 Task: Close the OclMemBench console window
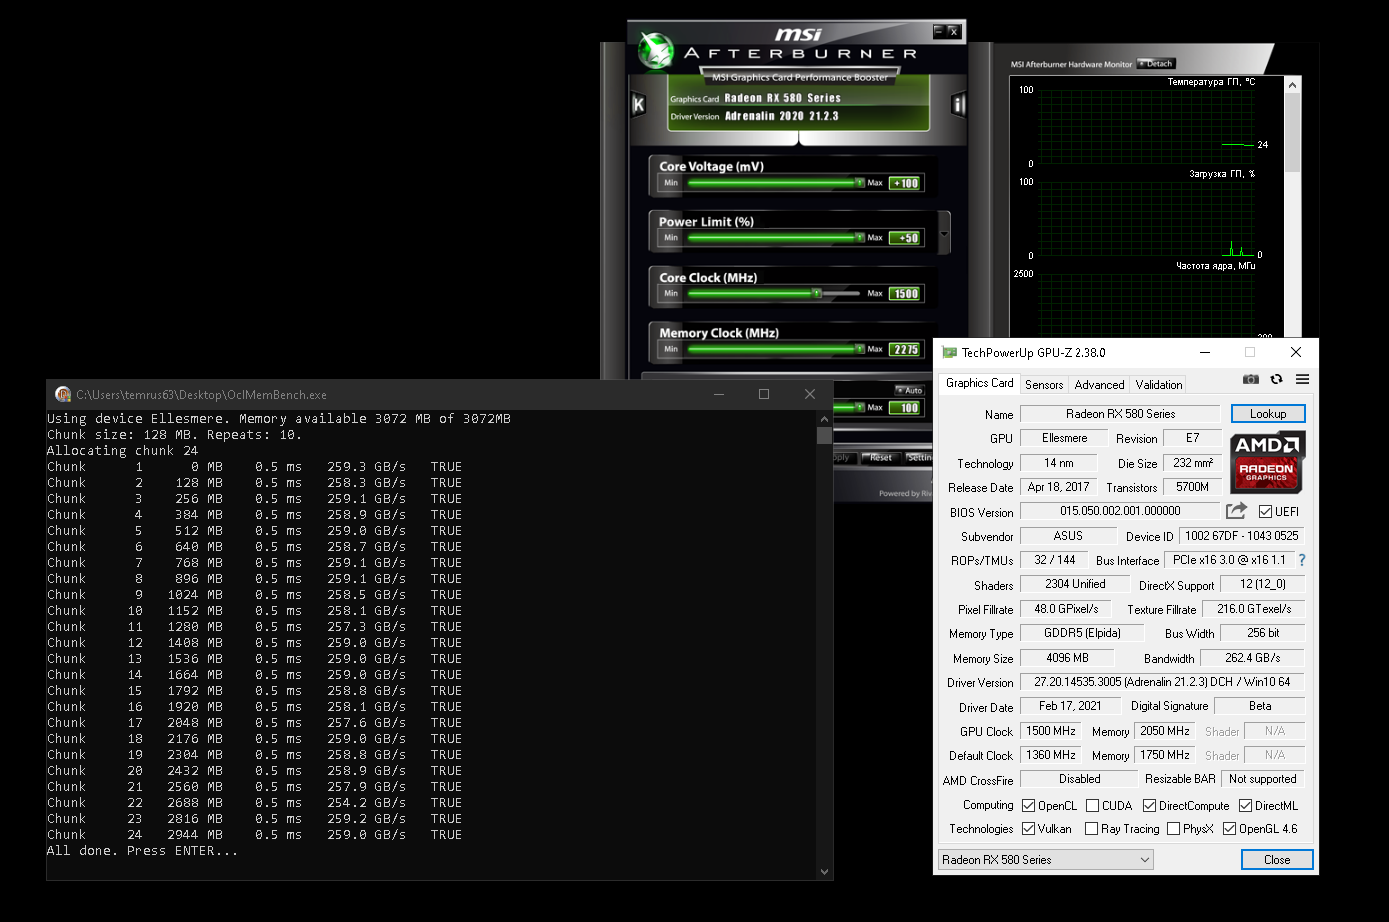(x=810, y=394)
